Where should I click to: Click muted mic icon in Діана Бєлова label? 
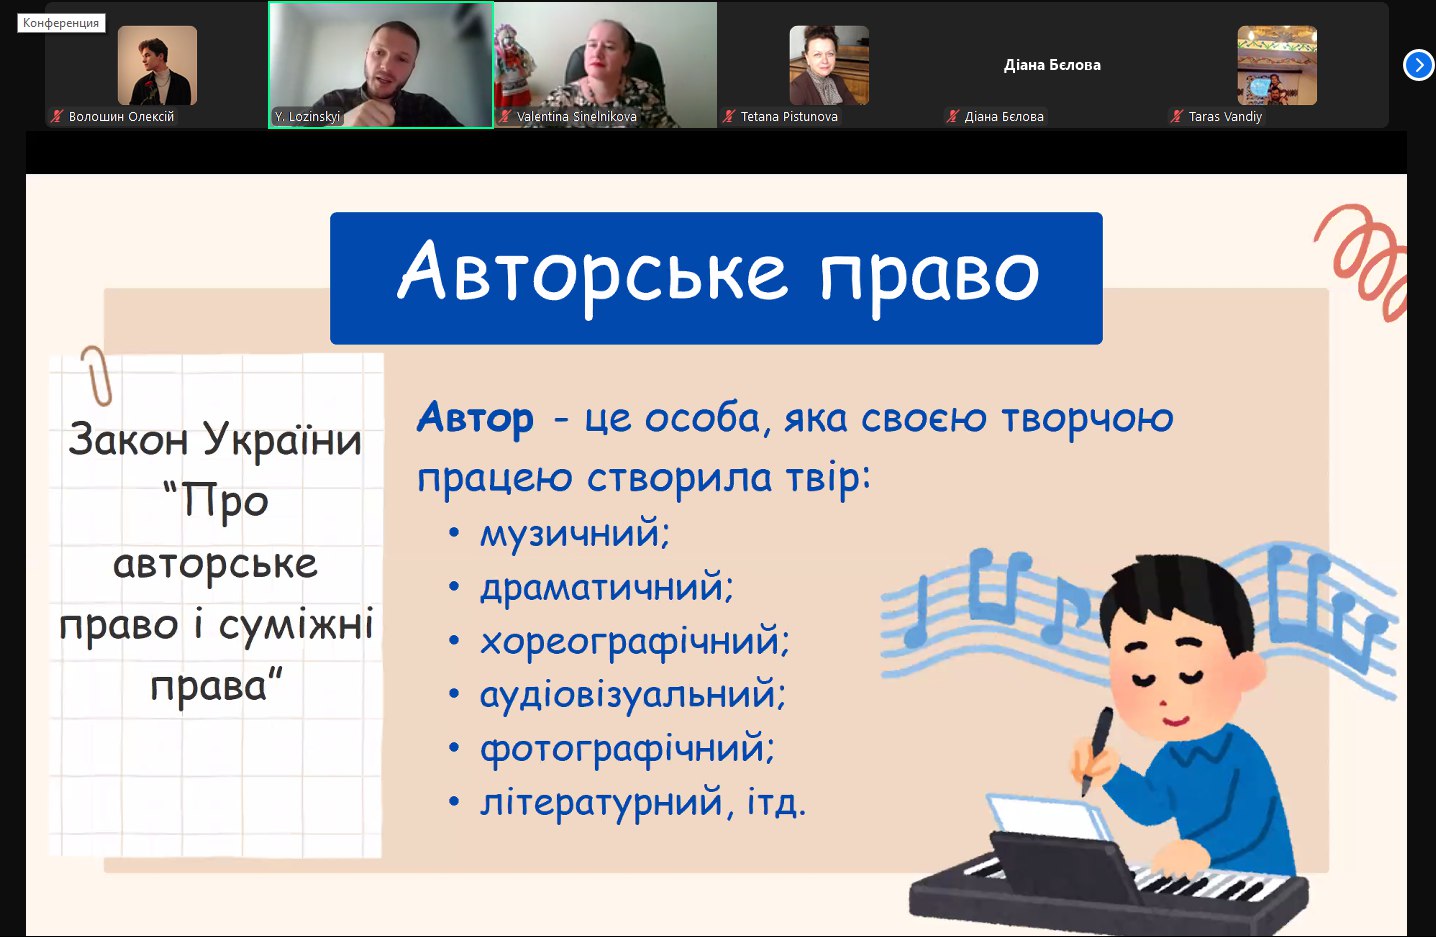[x=953, y=116]
